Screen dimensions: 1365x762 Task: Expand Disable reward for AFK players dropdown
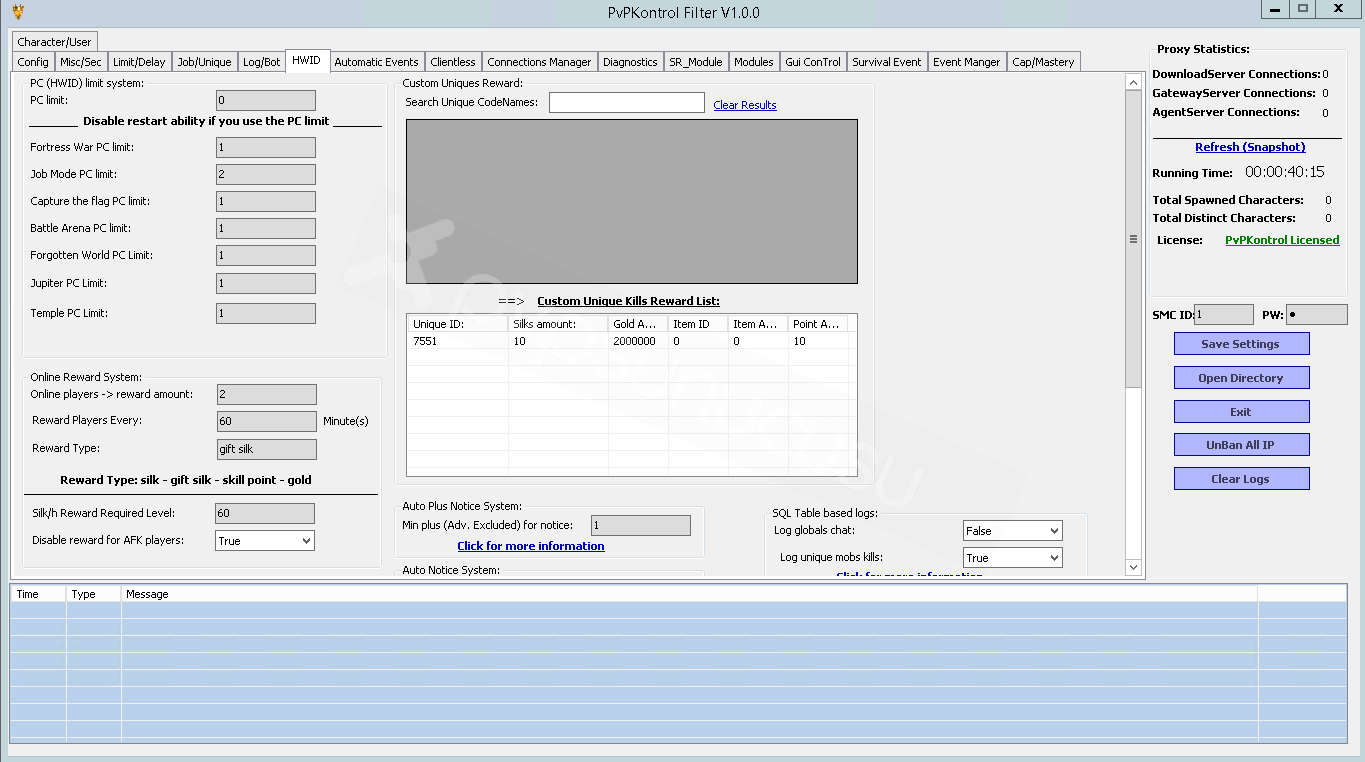pos(265,541)
